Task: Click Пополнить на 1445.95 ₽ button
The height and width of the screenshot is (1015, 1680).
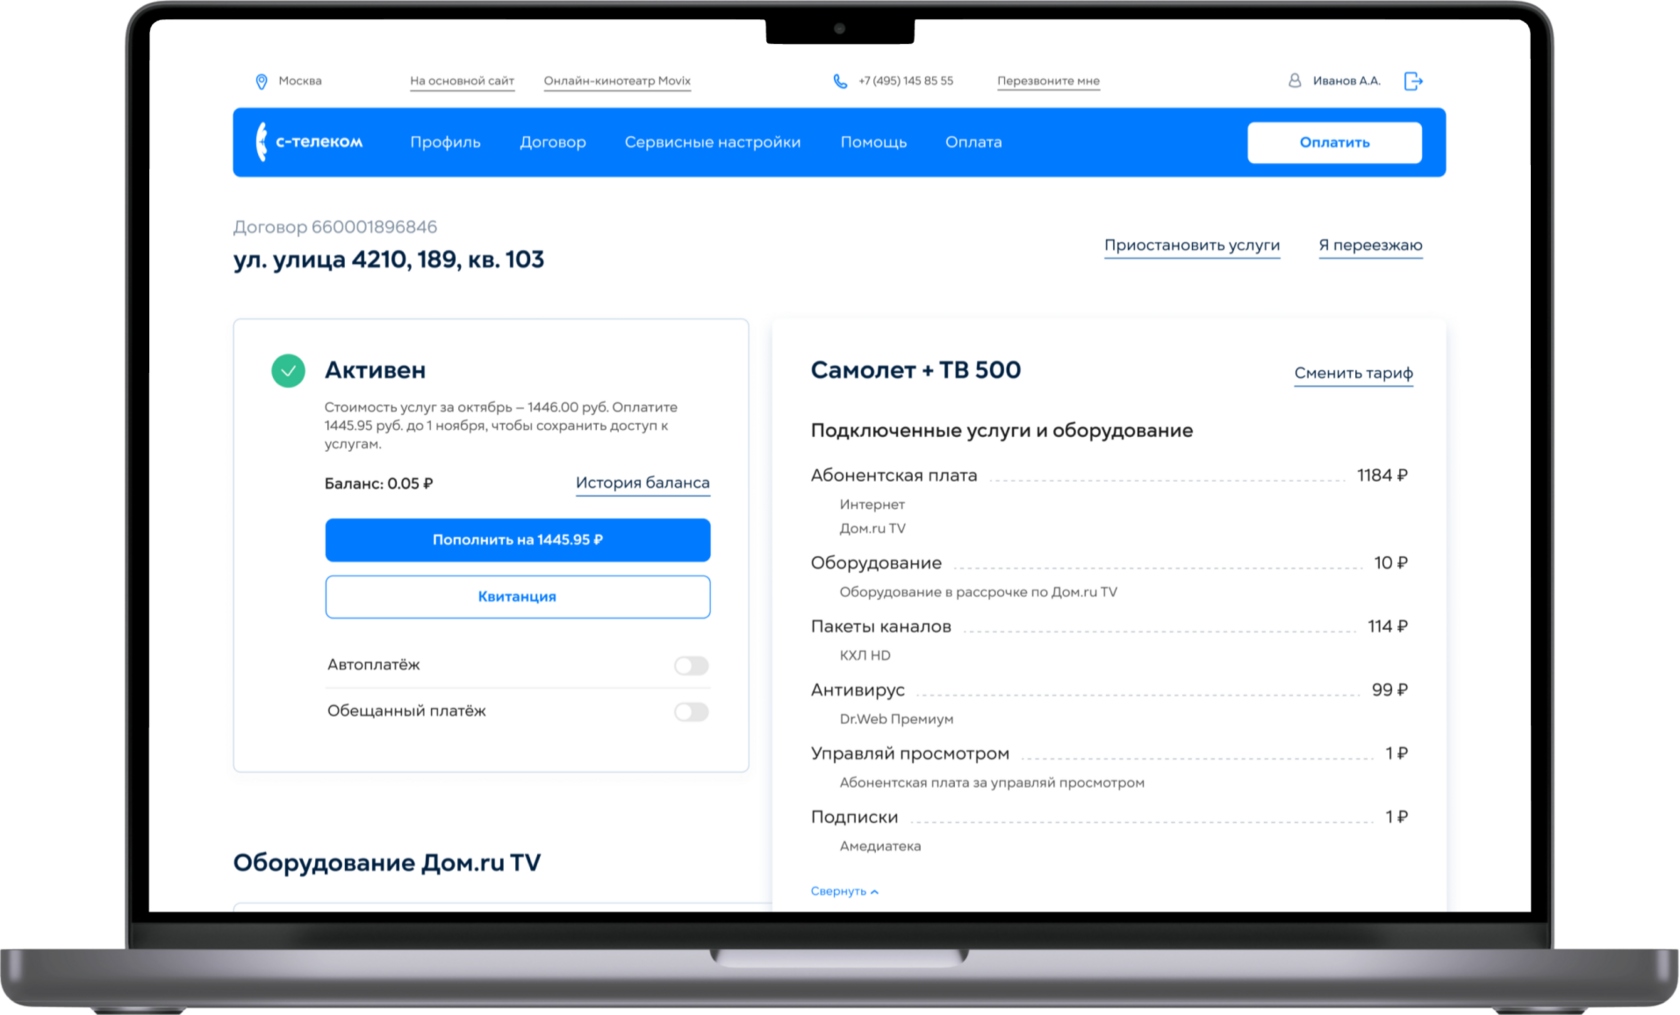Action: tap(517, 540)
